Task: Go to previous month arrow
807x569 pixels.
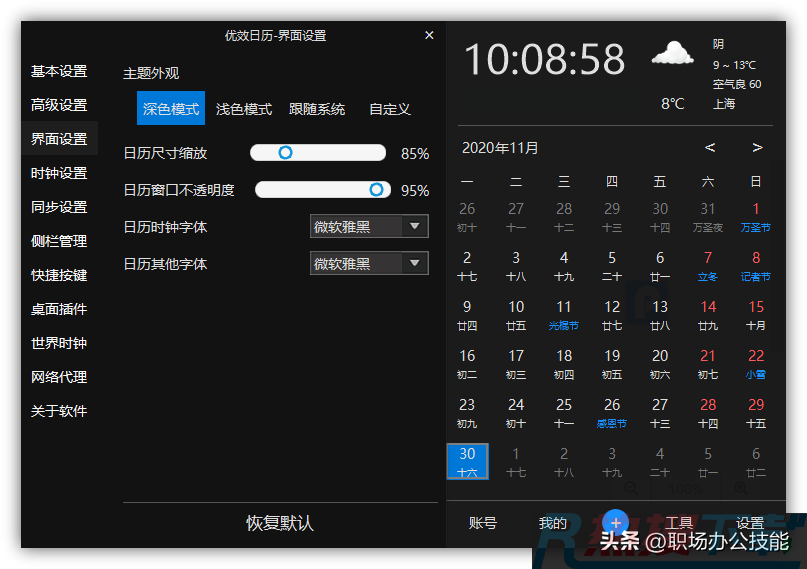Action: click(710, 148)
